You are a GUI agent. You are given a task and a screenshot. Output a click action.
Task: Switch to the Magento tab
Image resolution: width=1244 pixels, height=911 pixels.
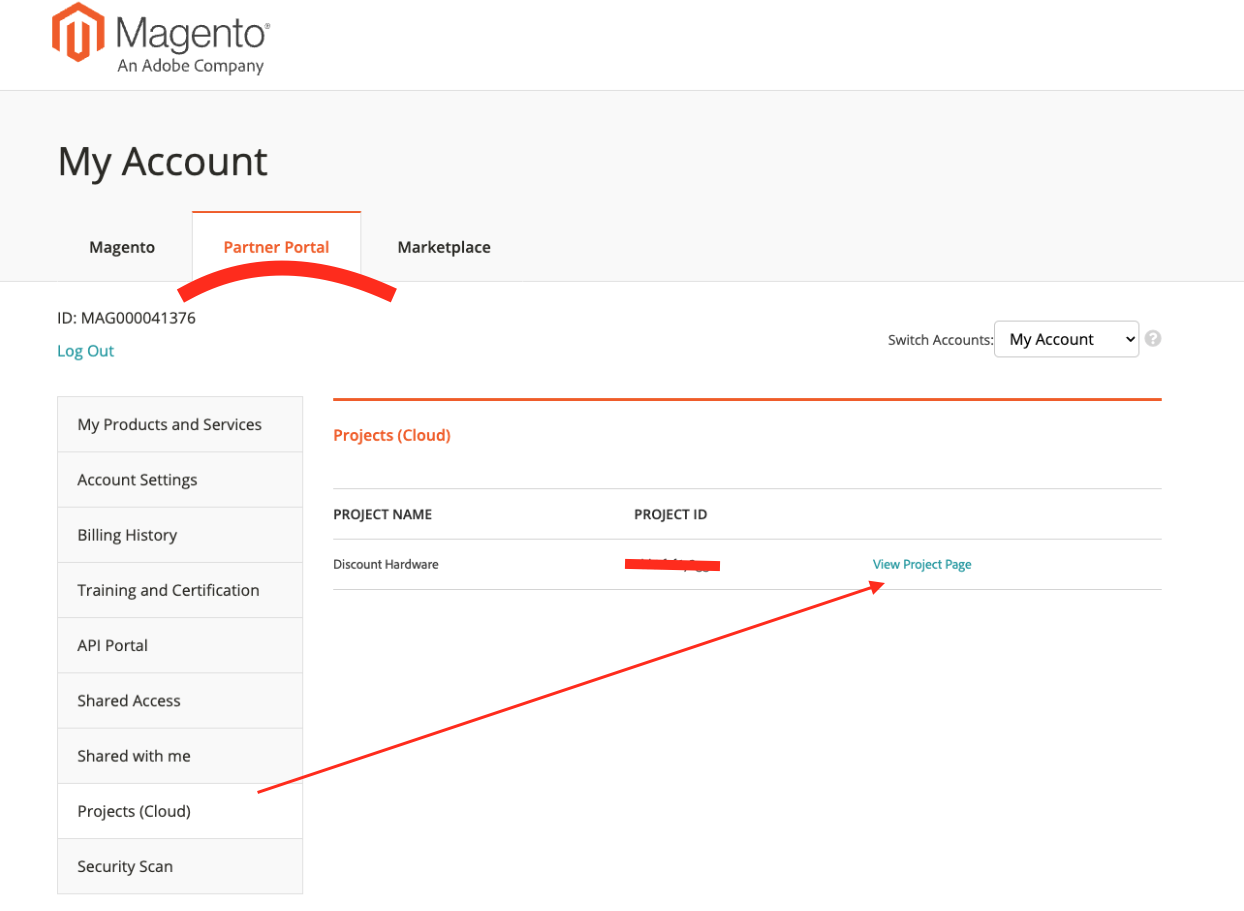point(122,247)
